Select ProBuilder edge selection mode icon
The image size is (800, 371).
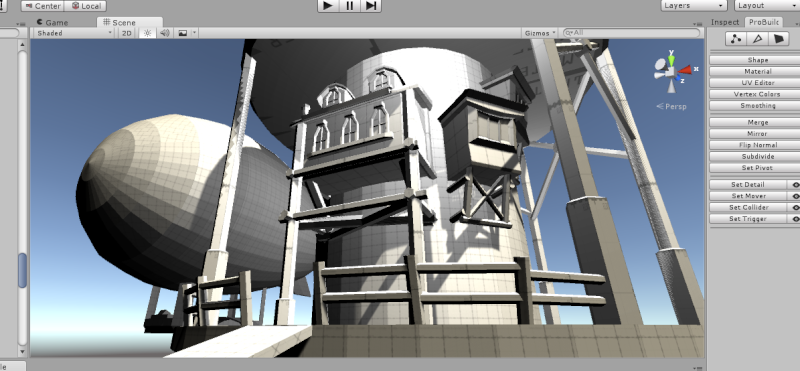pyautogui.click(x=757, y=39)
